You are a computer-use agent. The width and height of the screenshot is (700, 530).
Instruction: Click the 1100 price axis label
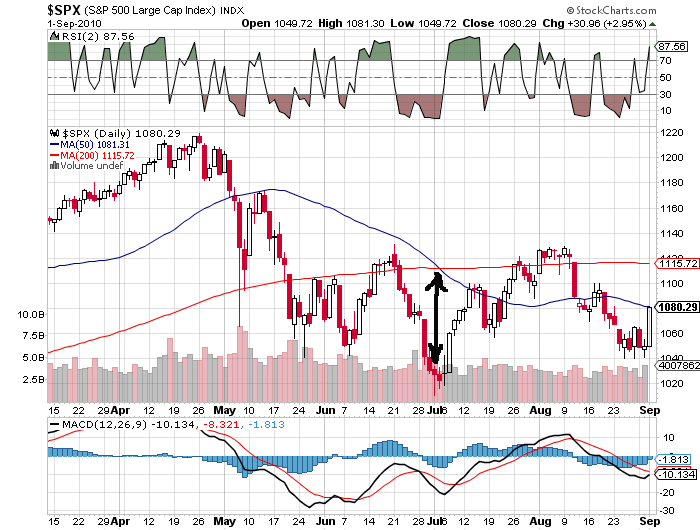point(671,283)
